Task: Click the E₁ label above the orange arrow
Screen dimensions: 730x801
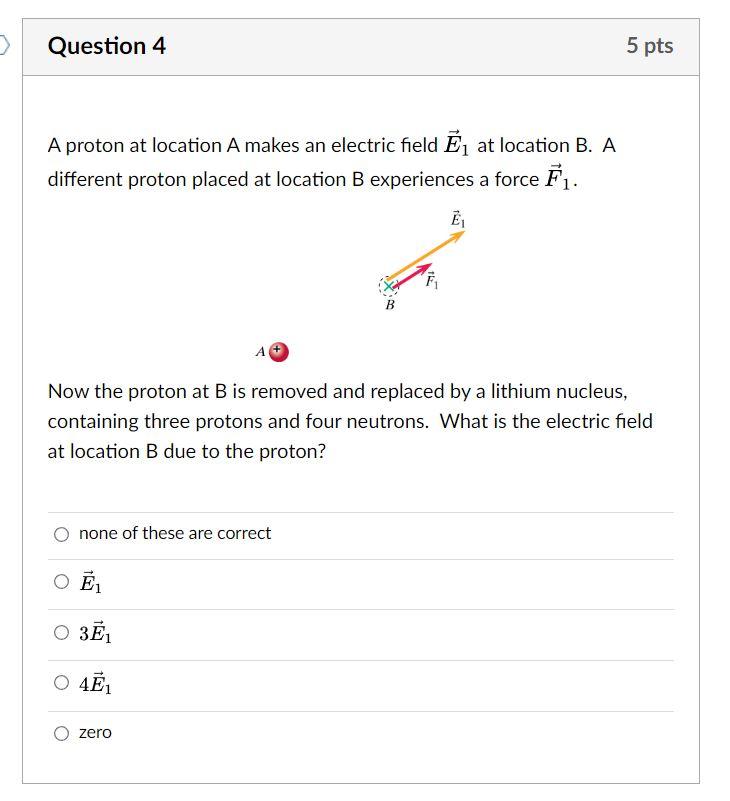Action: [x=456, y=218]
